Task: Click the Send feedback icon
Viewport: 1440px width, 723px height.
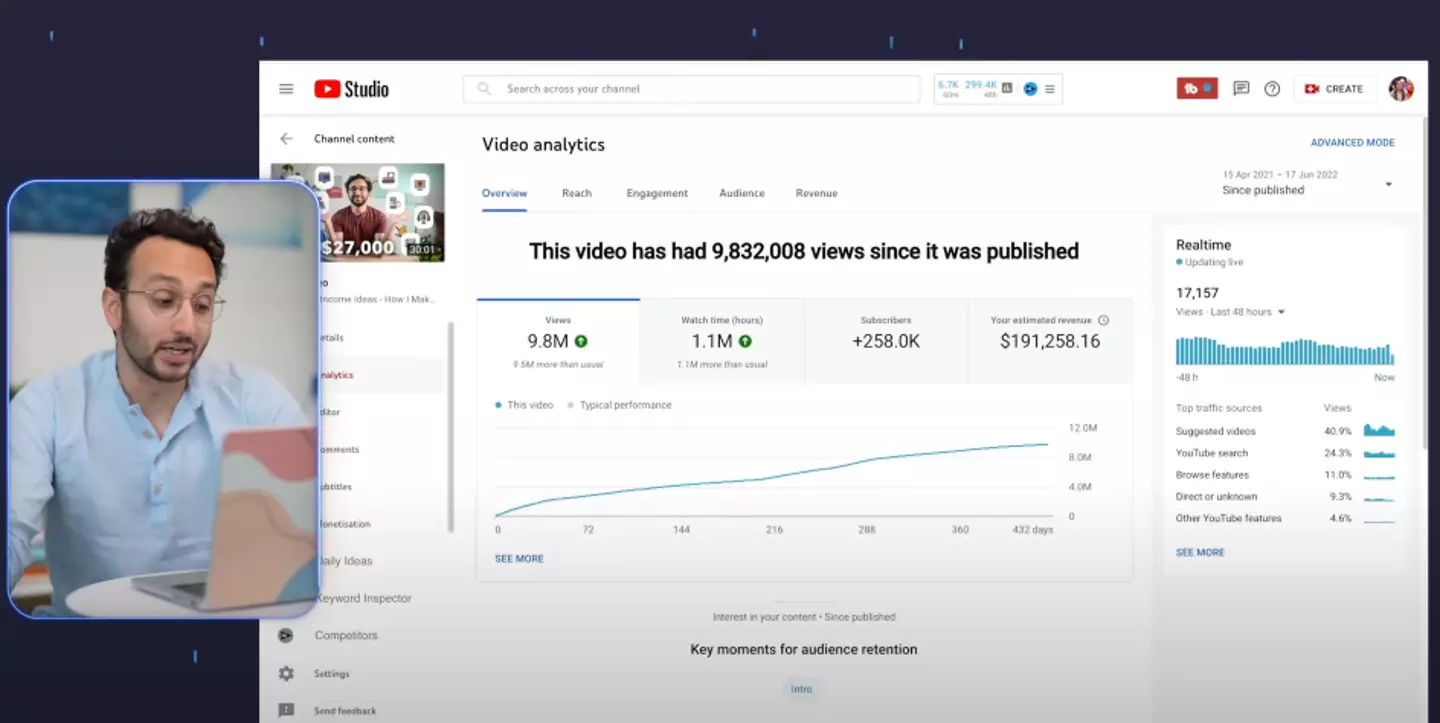Action: pos(286,711)
